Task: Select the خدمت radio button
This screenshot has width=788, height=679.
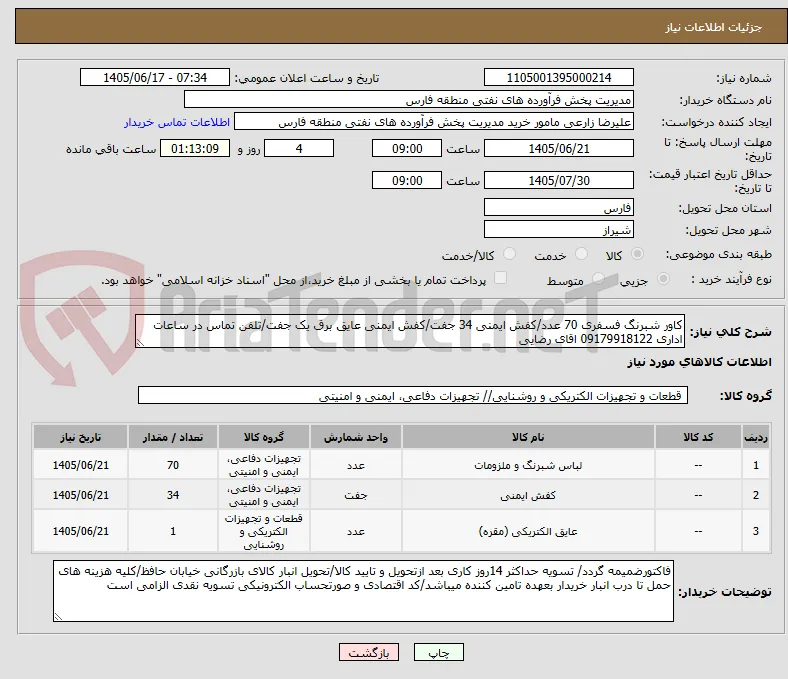Action: [x=581, y=254]
